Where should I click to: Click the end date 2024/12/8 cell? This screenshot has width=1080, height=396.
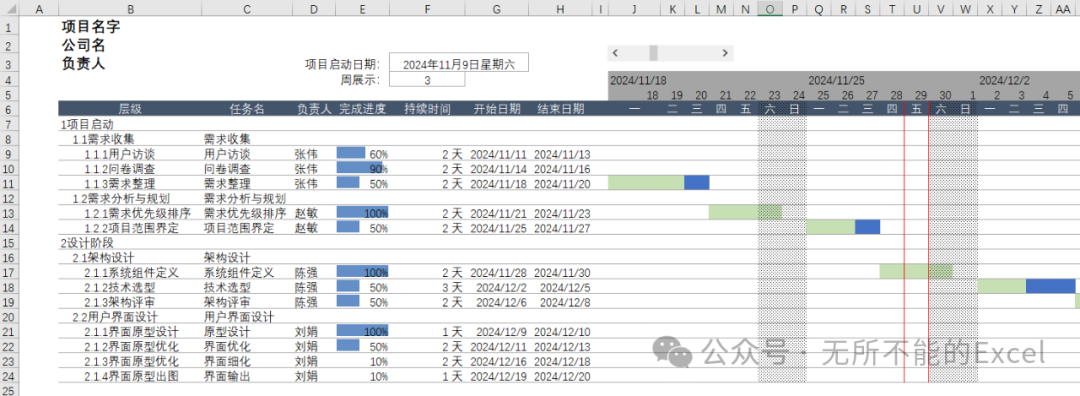565,302
